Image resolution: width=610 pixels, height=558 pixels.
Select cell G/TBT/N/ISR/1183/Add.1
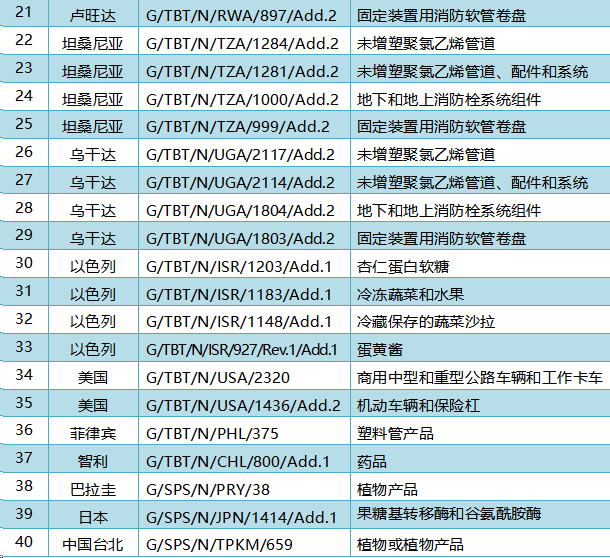pyautogui.click(x=244, y=291)
